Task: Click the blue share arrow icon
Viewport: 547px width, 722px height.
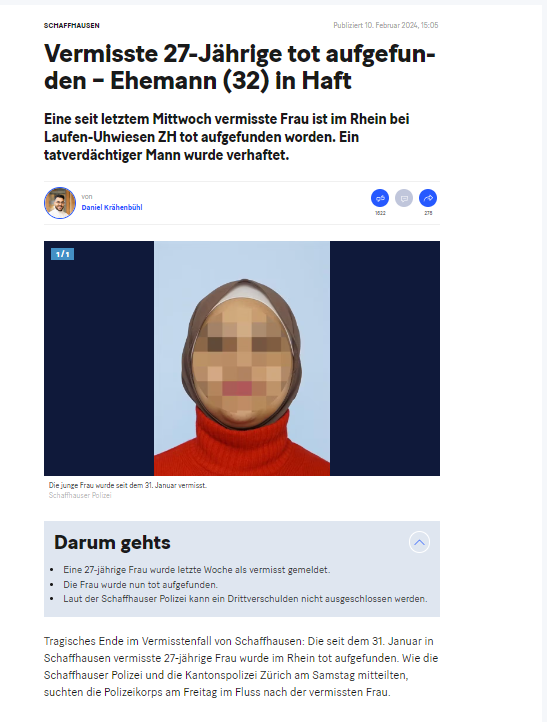Action: [x=428, y=198]
